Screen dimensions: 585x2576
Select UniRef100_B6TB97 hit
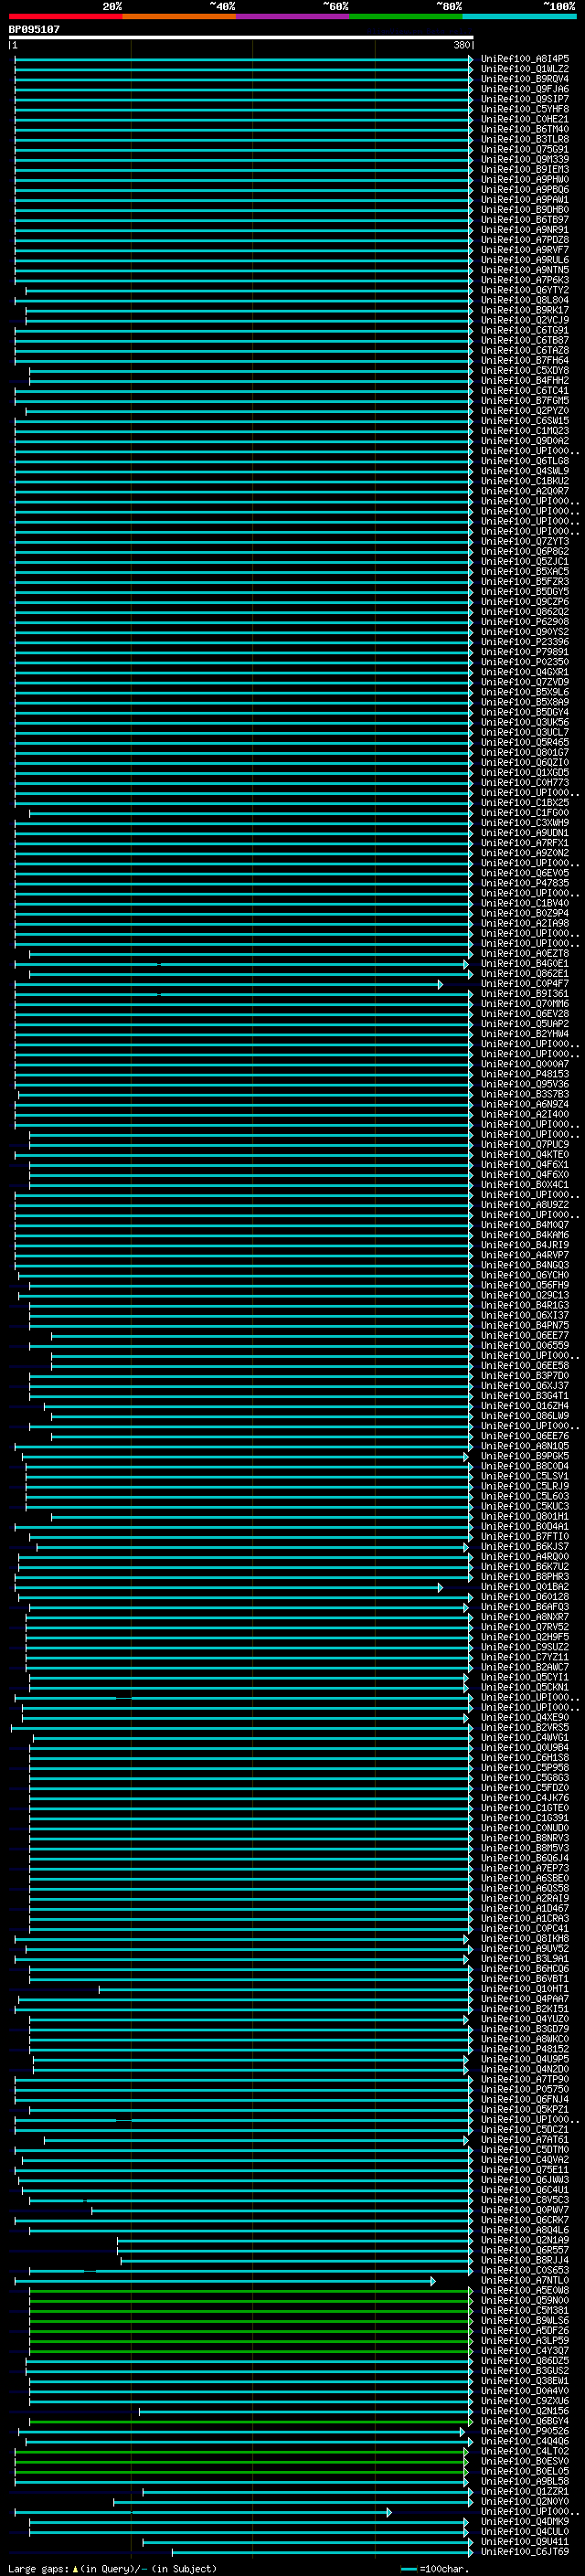525,220
